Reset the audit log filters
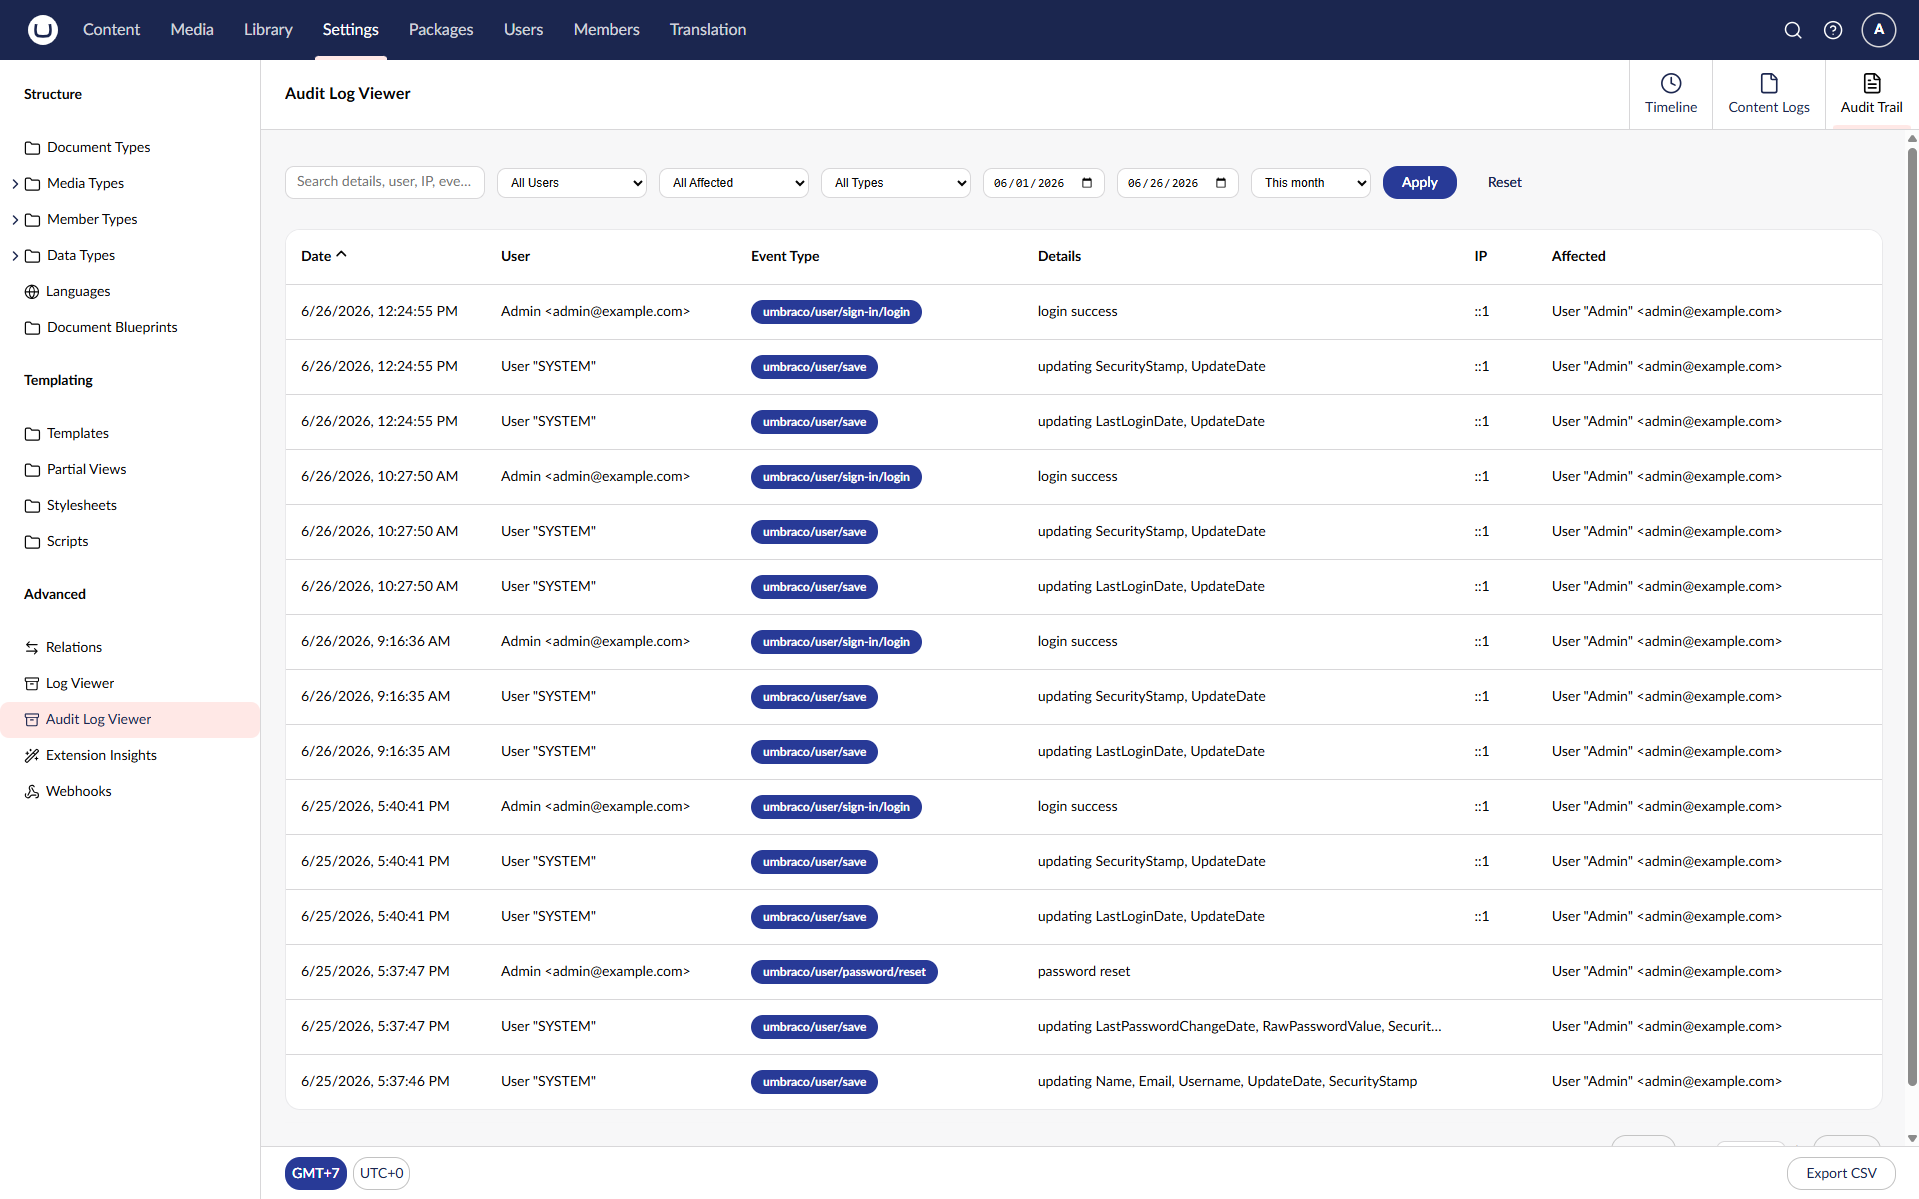Image resolution: width=1919 pixels, height=1199 pixels. (x=1504, y=182)
